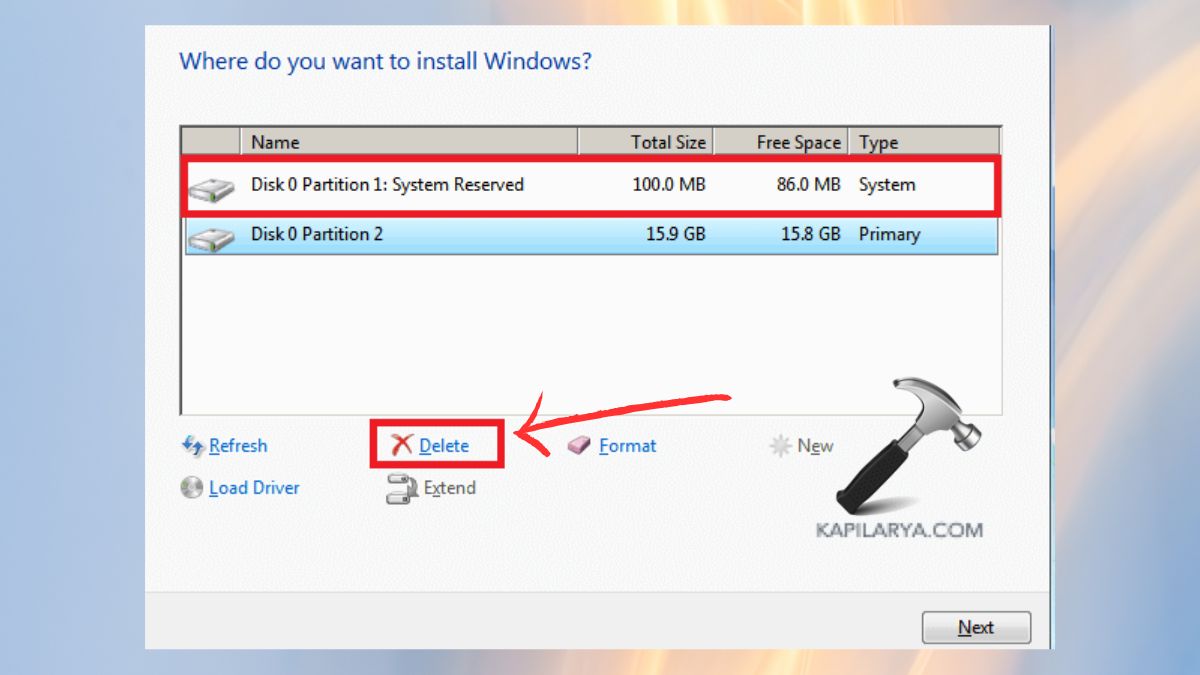The width and height of the screenshot is (1200, 675).
Task: Click the 15.8 GB free space value
Action: [809, 234]
